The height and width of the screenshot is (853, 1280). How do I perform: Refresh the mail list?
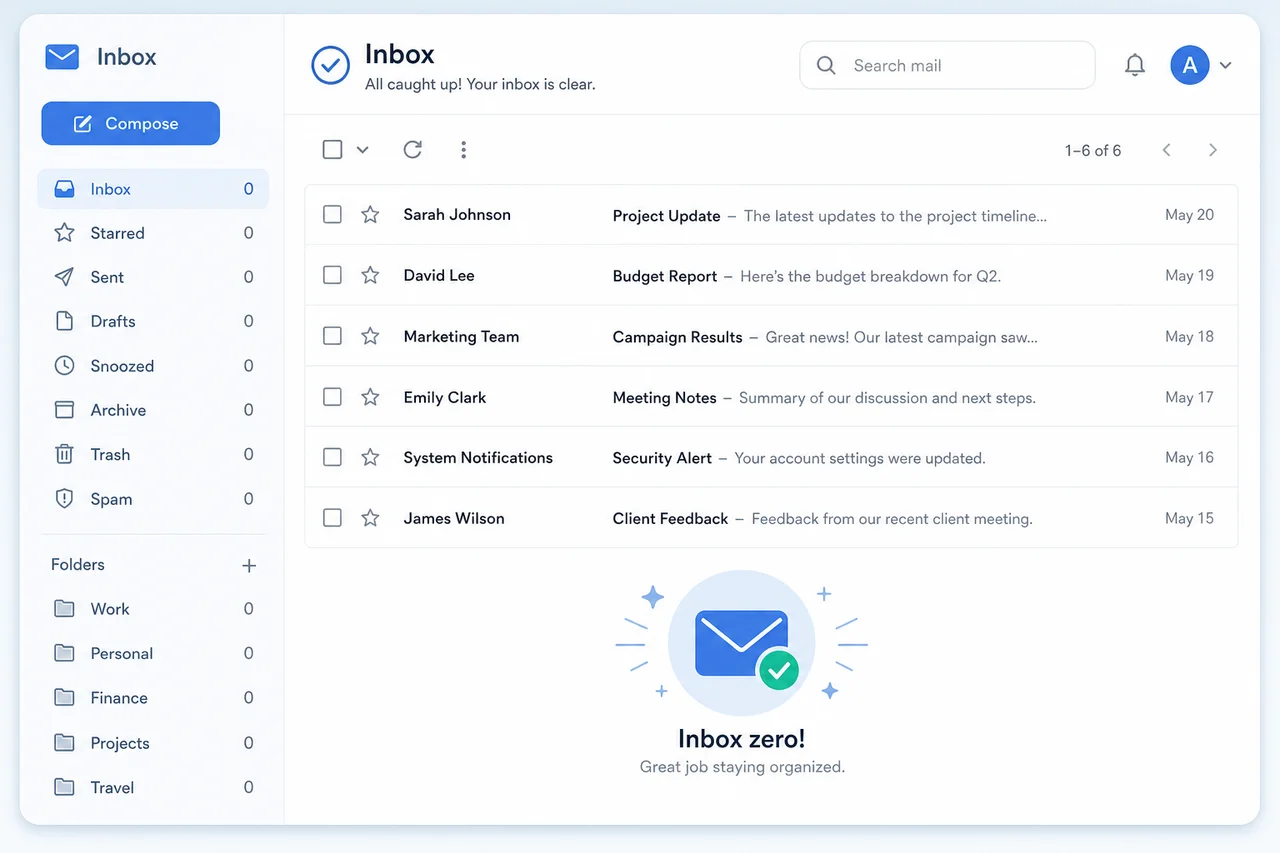(x=412, y=149)
